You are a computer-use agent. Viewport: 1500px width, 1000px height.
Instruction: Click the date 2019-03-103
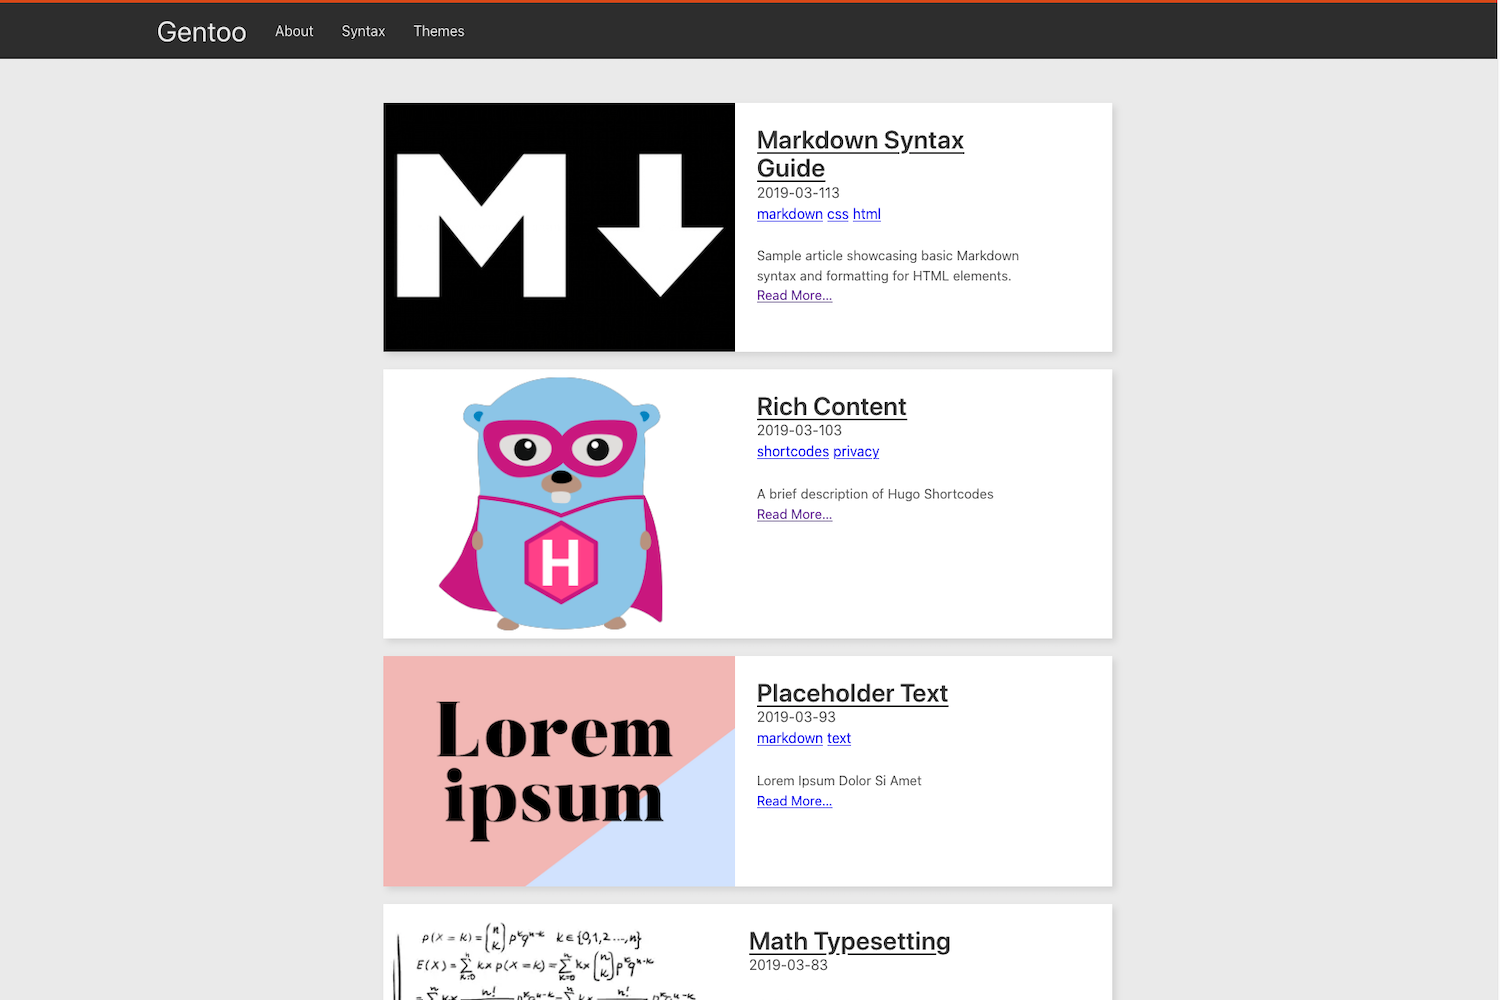[x=799, y=430]
